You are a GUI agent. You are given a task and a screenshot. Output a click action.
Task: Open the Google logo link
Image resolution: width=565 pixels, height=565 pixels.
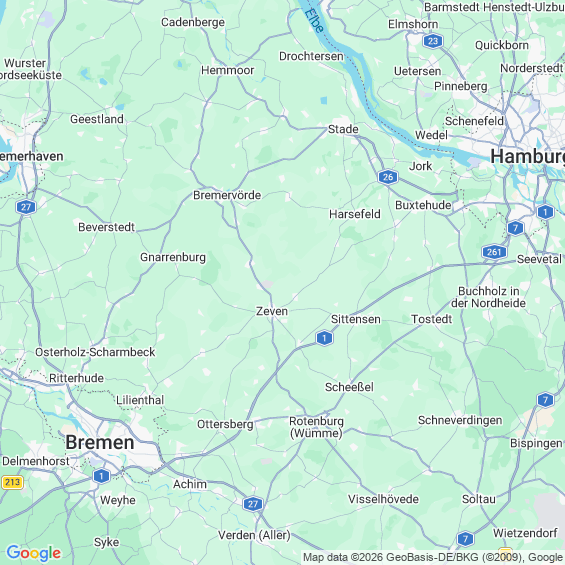[x=34, y=553]
